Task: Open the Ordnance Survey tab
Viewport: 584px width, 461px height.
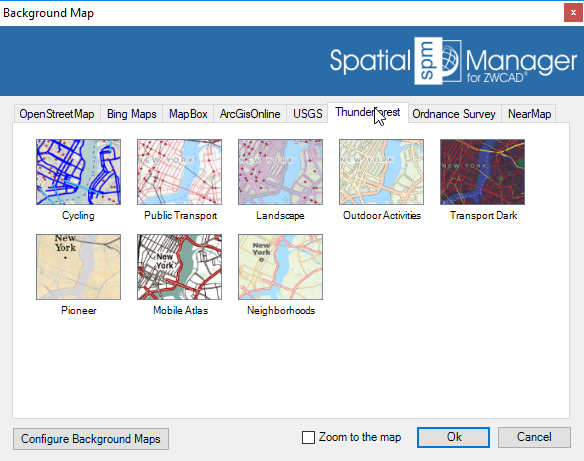Action: (x=454, y=114)
